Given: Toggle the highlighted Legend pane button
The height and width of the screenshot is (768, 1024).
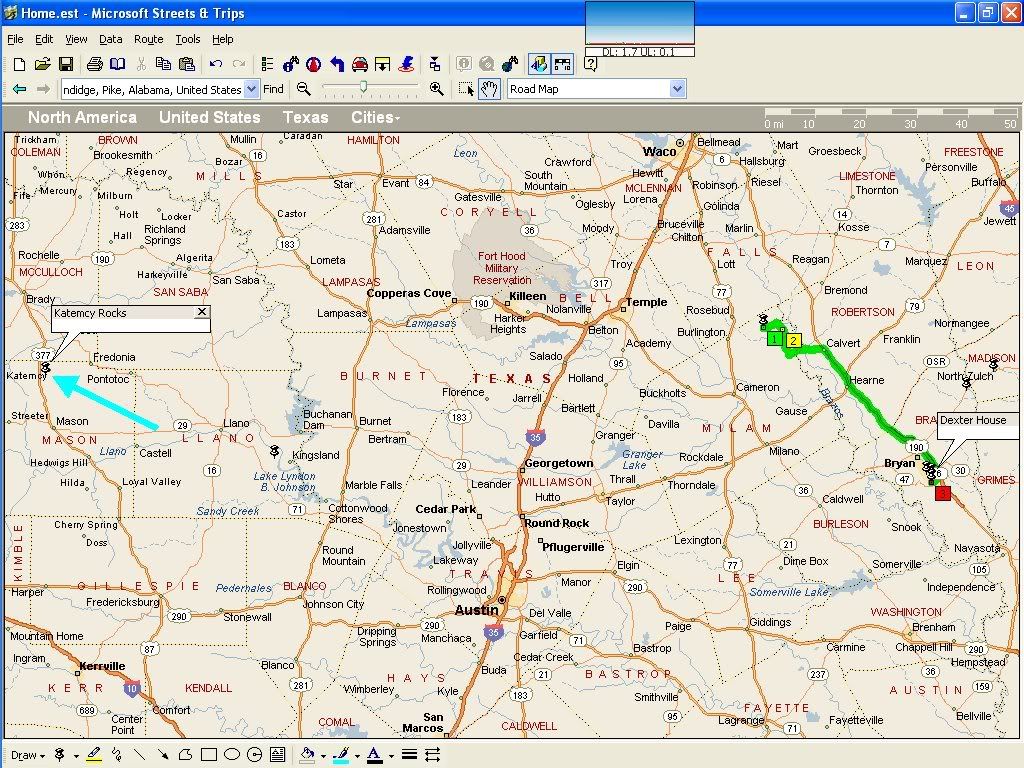Looking at the screenshot, I should pyautogui.click(x=539, y=64).
